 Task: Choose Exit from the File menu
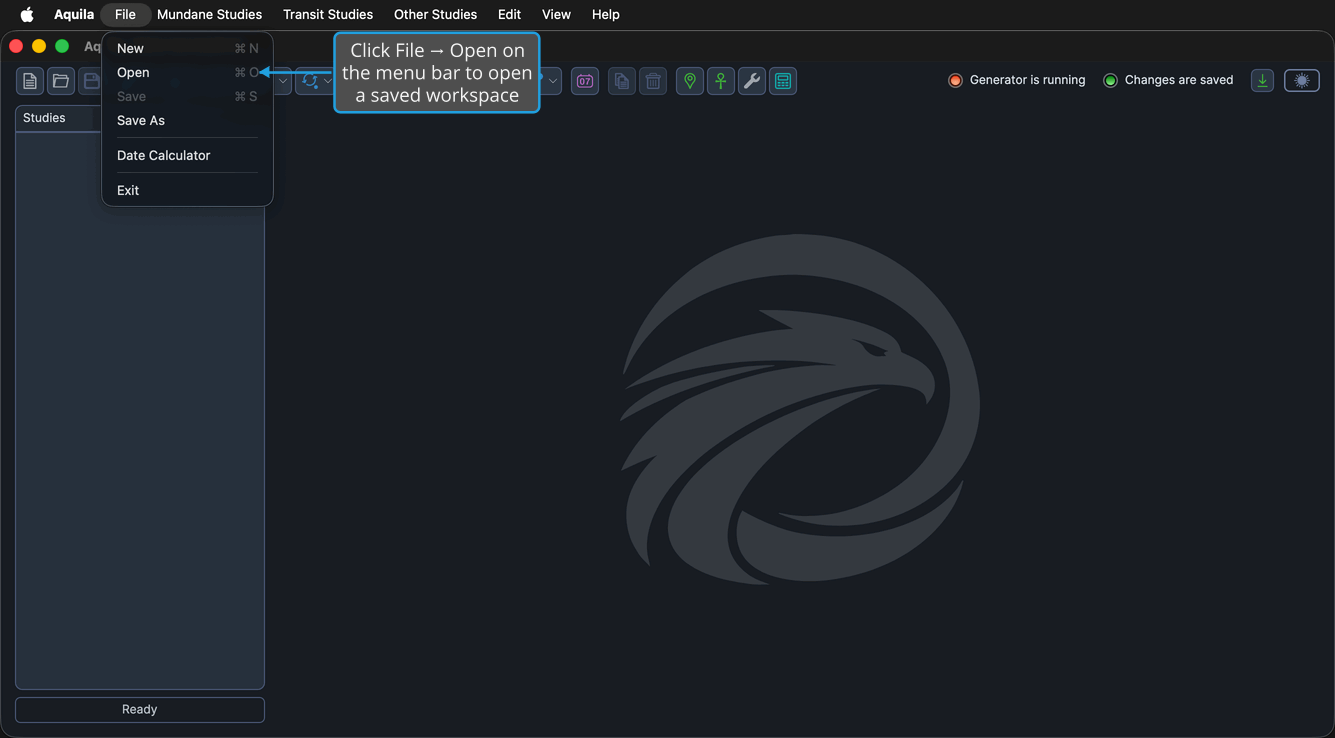187,190
